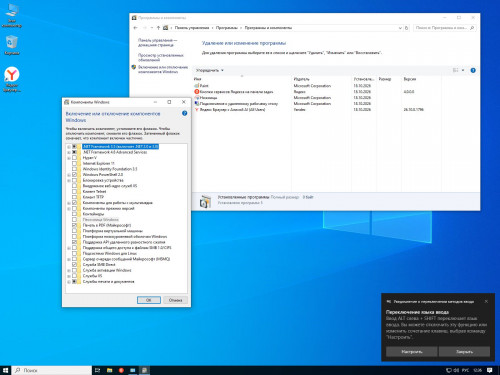Click Configure (Настроить) in the notification
Screen dimensions: 500x375
point(412,352)
